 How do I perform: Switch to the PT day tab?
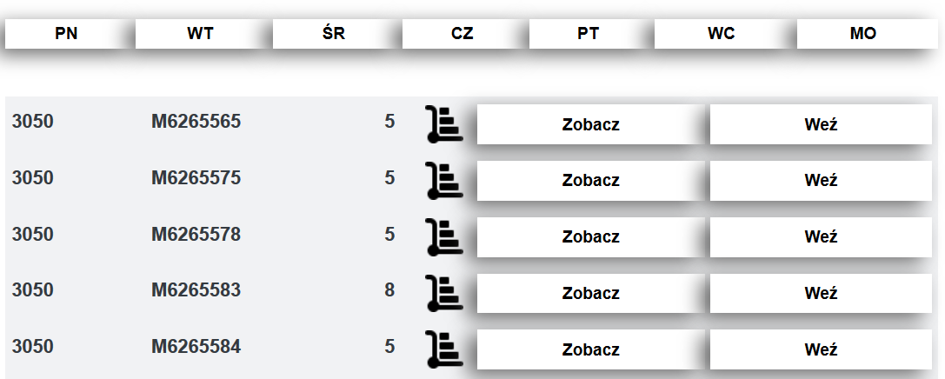click(588, 34)
